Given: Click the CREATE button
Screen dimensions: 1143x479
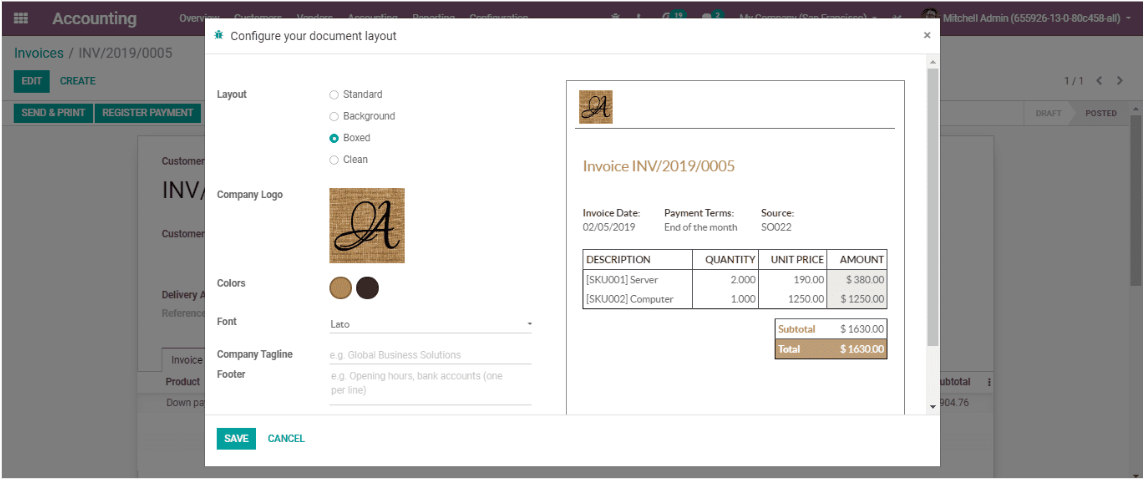Looking at the screenshot, I should [x=77, y=81].
